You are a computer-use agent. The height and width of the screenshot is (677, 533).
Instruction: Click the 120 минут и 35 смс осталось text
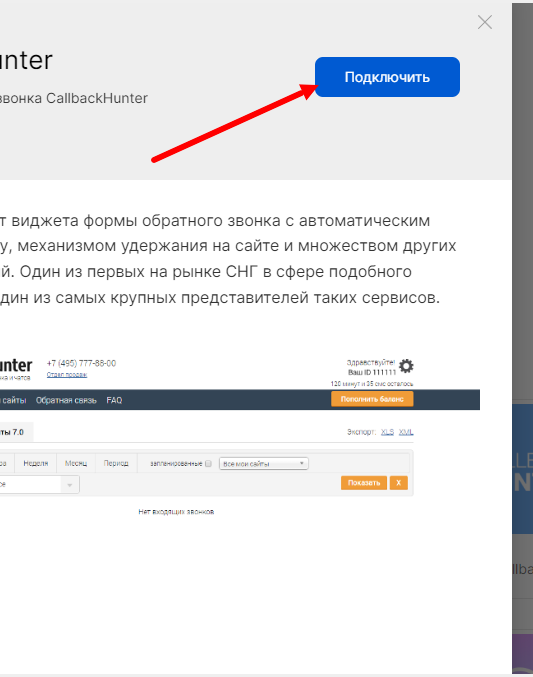(372, 383)
